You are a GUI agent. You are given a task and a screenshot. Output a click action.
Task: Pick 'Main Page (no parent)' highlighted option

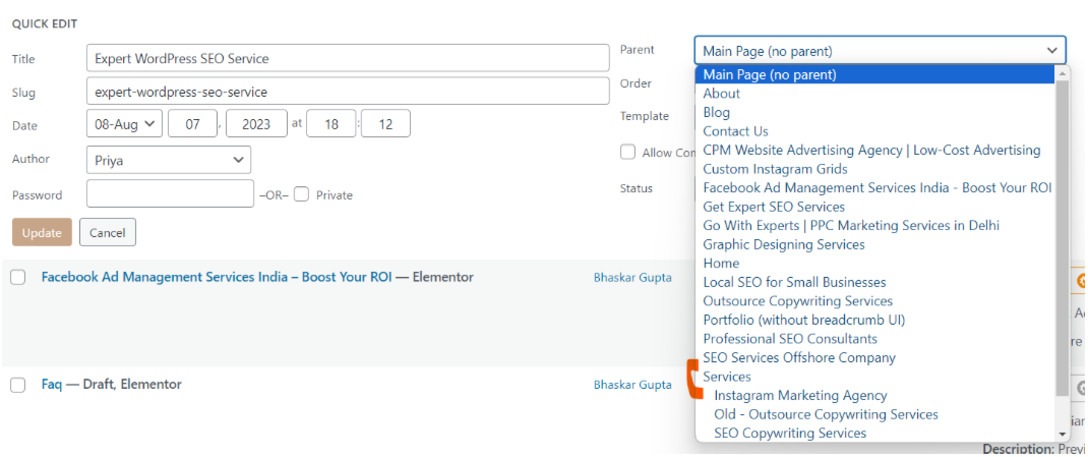tap(770, 75)
